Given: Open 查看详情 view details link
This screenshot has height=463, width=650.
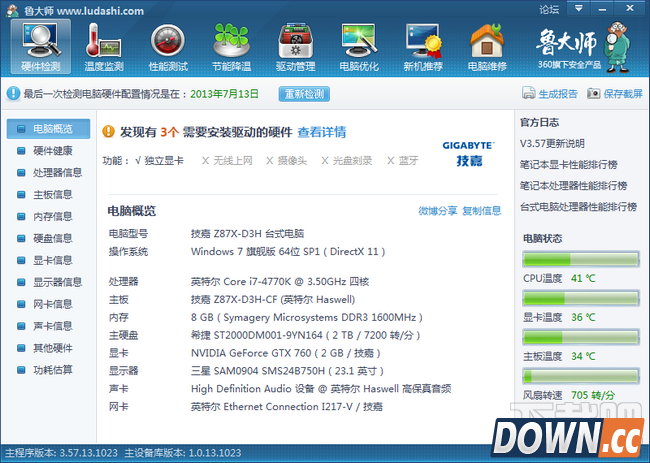Looking at the screenshot, I should click(322, 132).
